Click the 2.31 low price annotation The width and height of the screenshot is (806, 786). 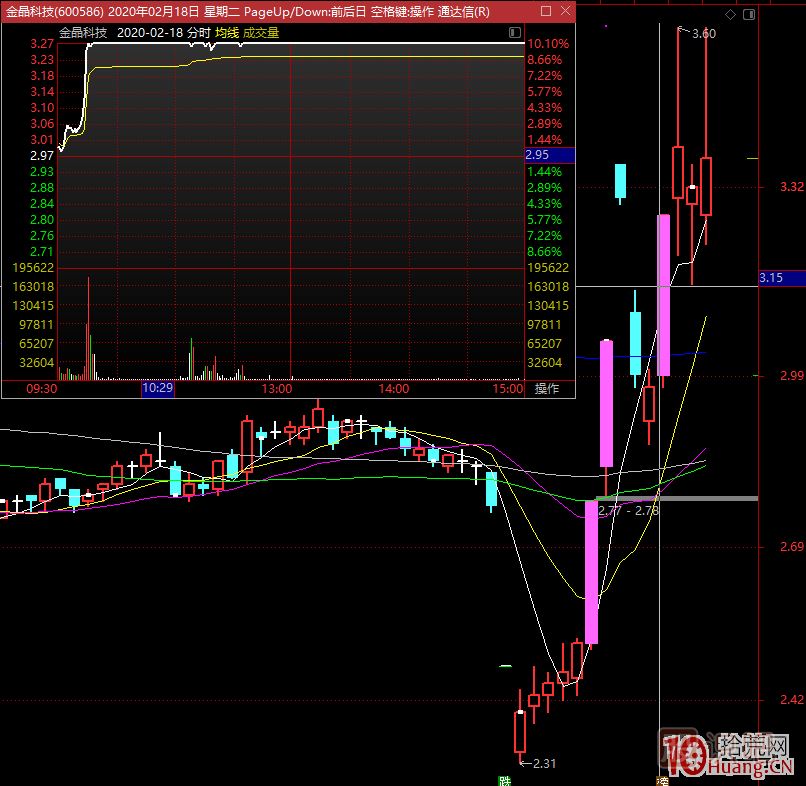click(544, 764)
